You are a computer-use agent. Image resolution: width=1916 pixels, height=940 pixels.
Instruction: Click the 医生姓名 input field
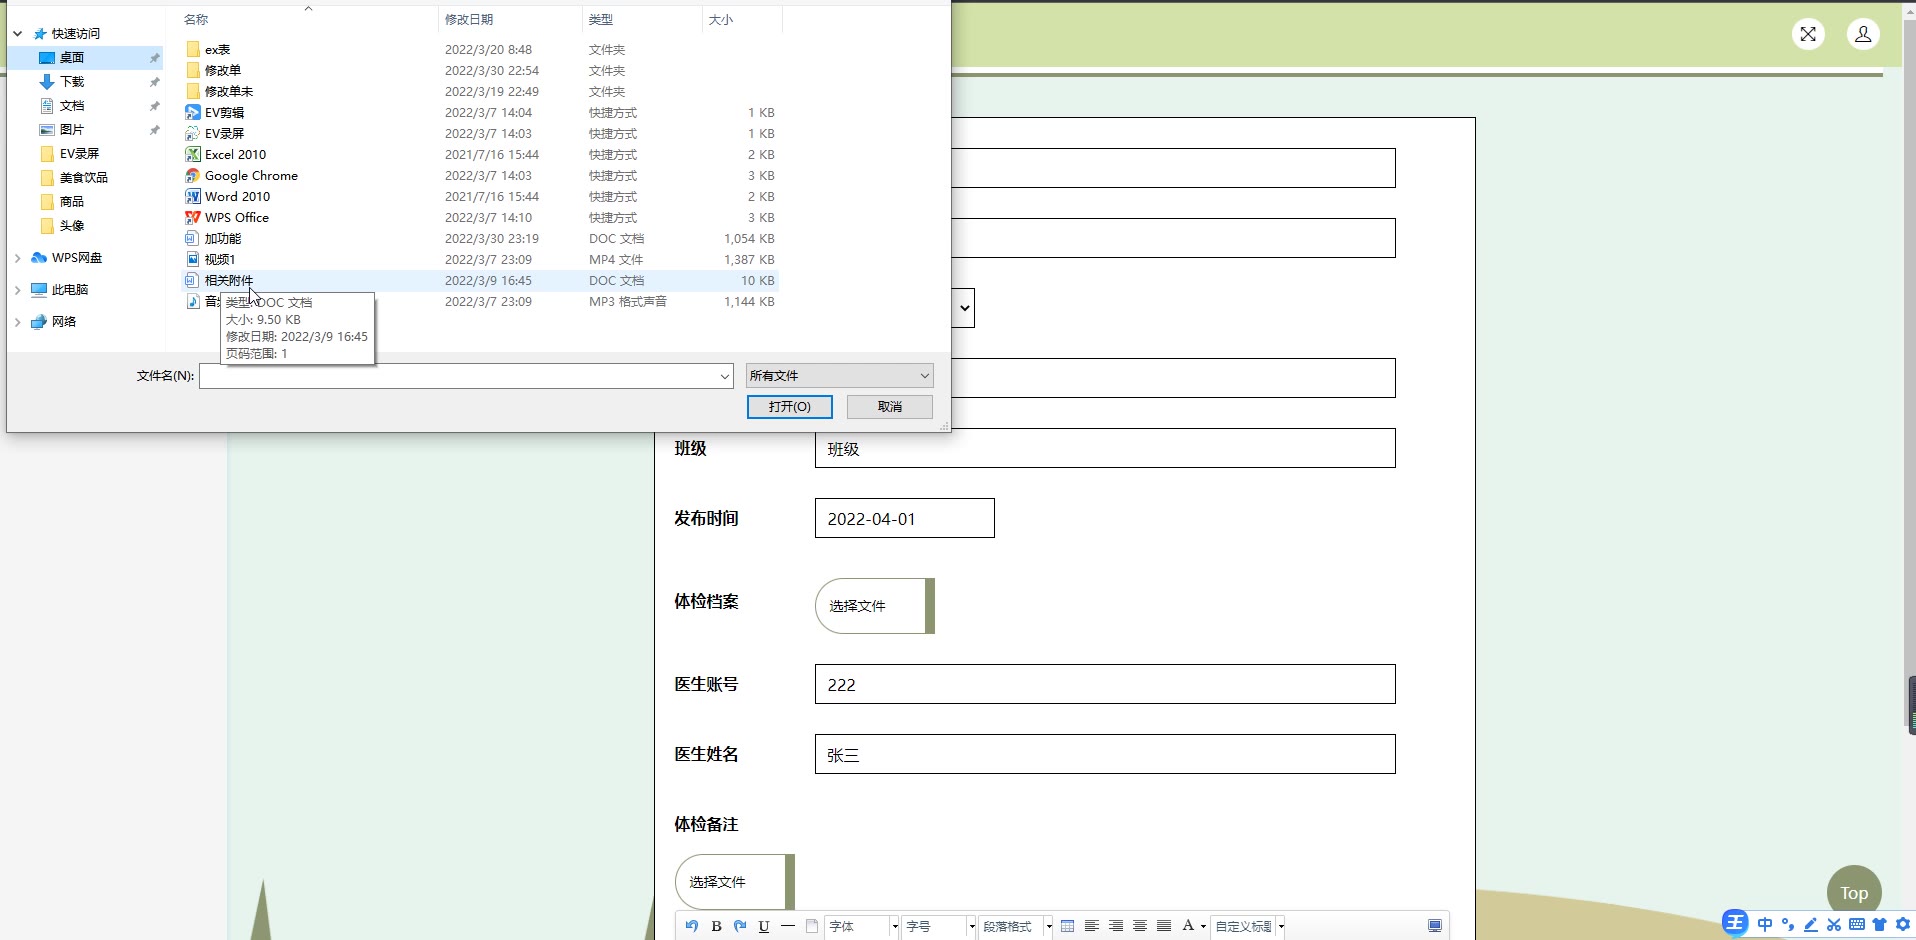[x=1105, y=754]
